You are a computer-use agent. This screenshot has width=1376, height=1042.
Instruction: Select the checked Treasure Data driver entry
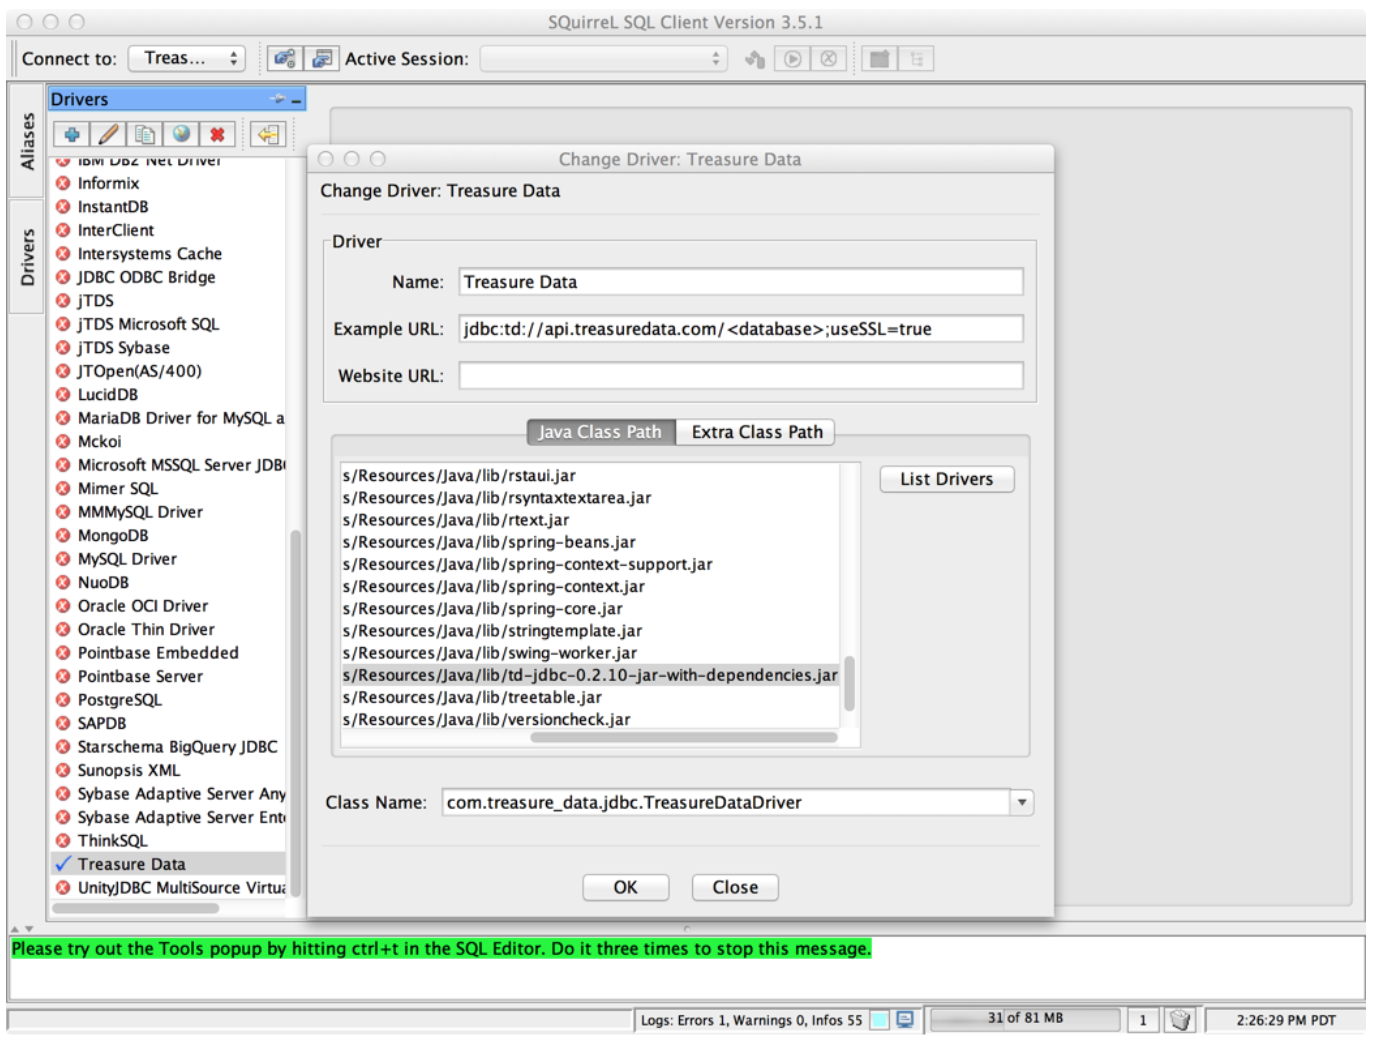click(131, 864)
